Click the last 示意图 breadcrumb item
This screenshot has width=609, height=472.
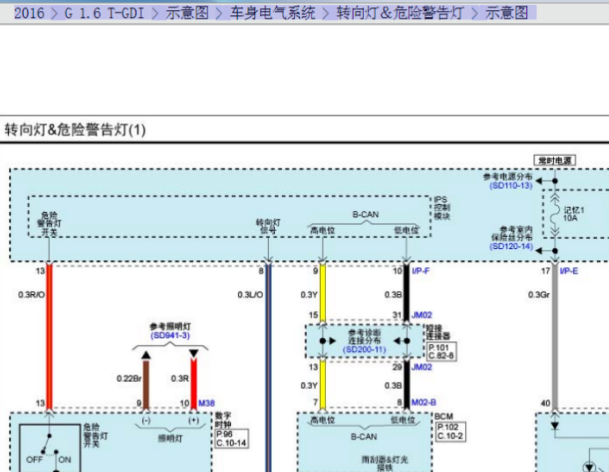tap(506, 13)
